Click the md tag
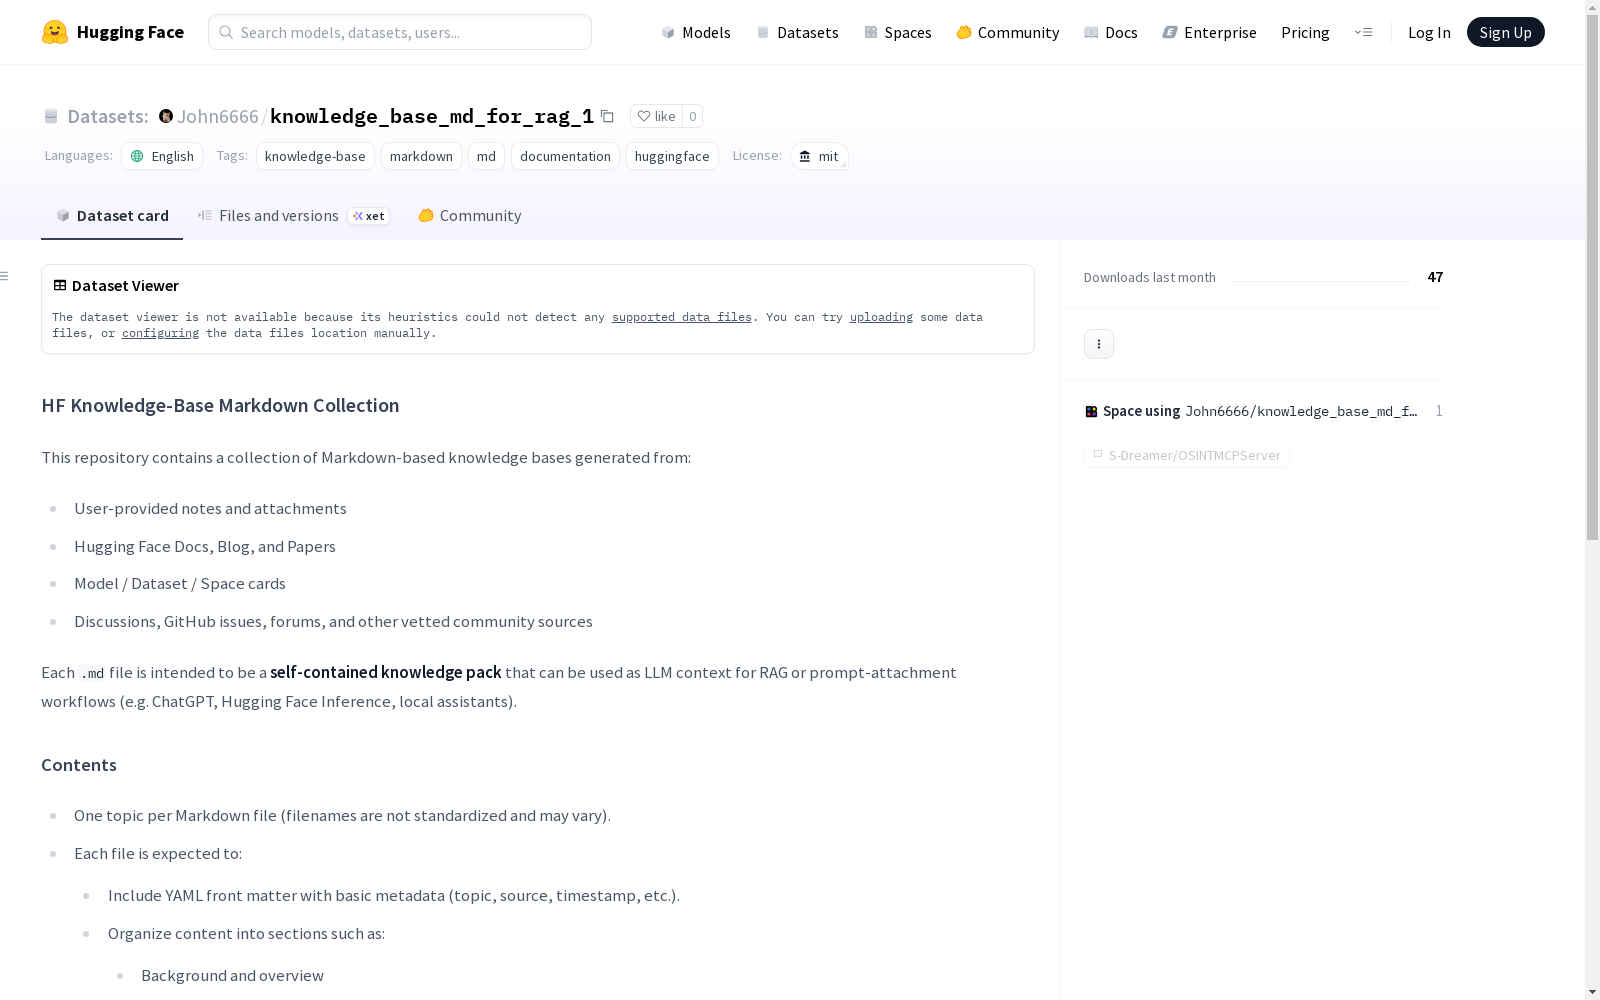This screenshot has width=1600, height=1000. [486, 156]
